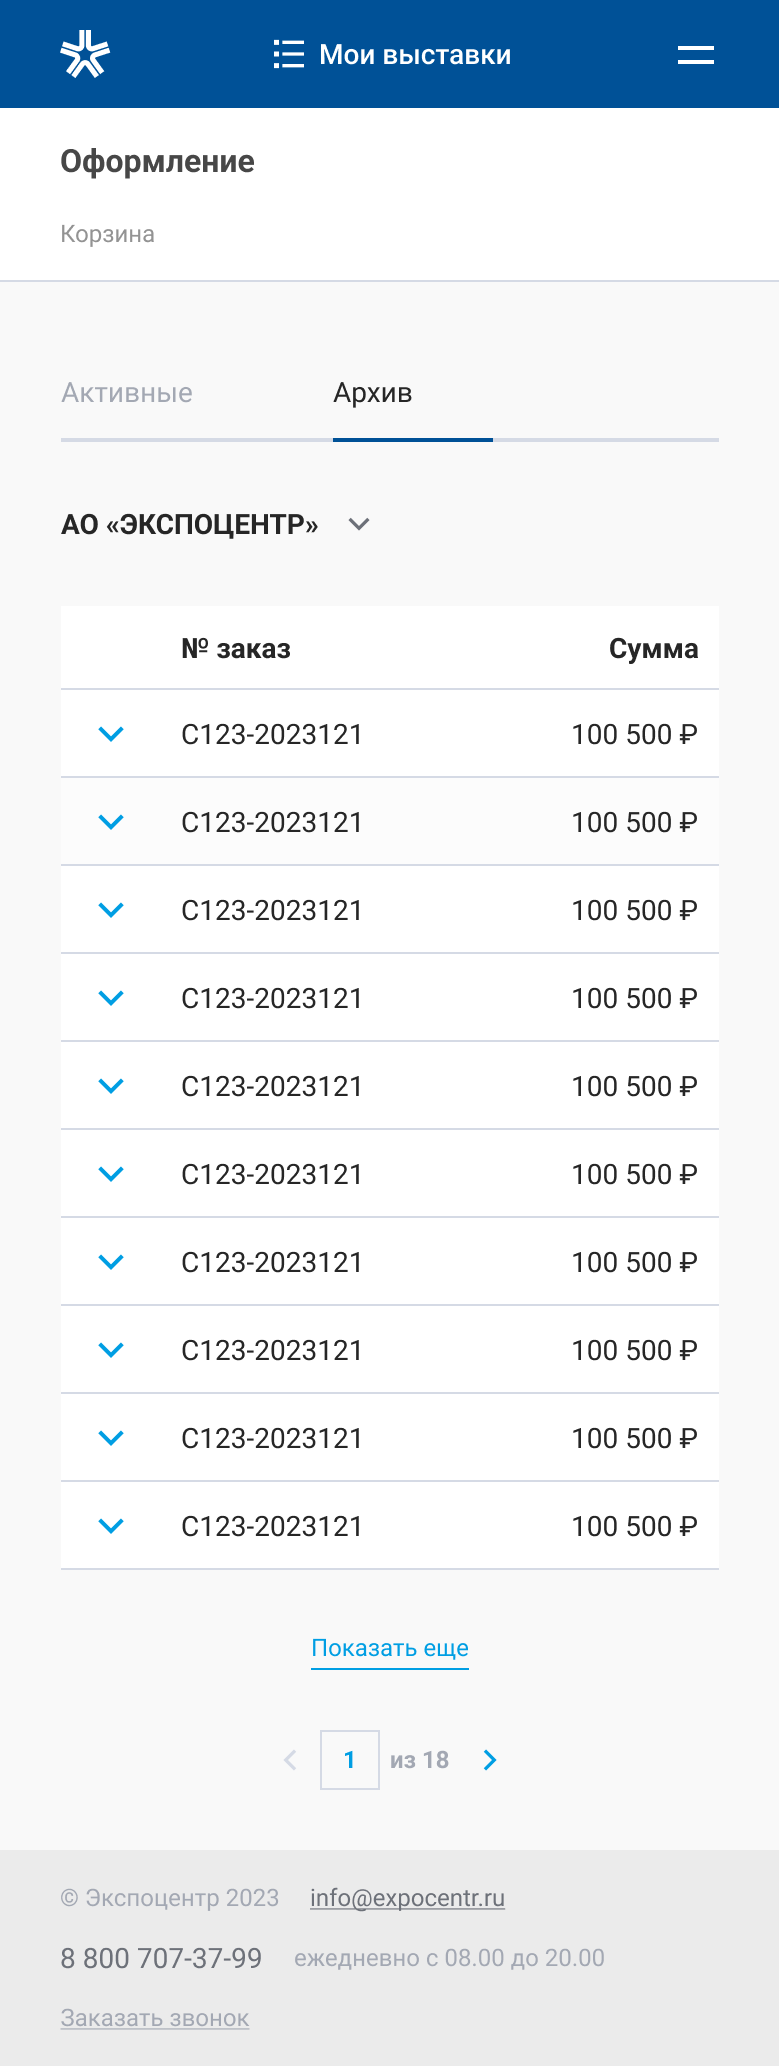Open the info@expocentr.ru email link
Screen dimensions: 779x2066
(407, 1898)
